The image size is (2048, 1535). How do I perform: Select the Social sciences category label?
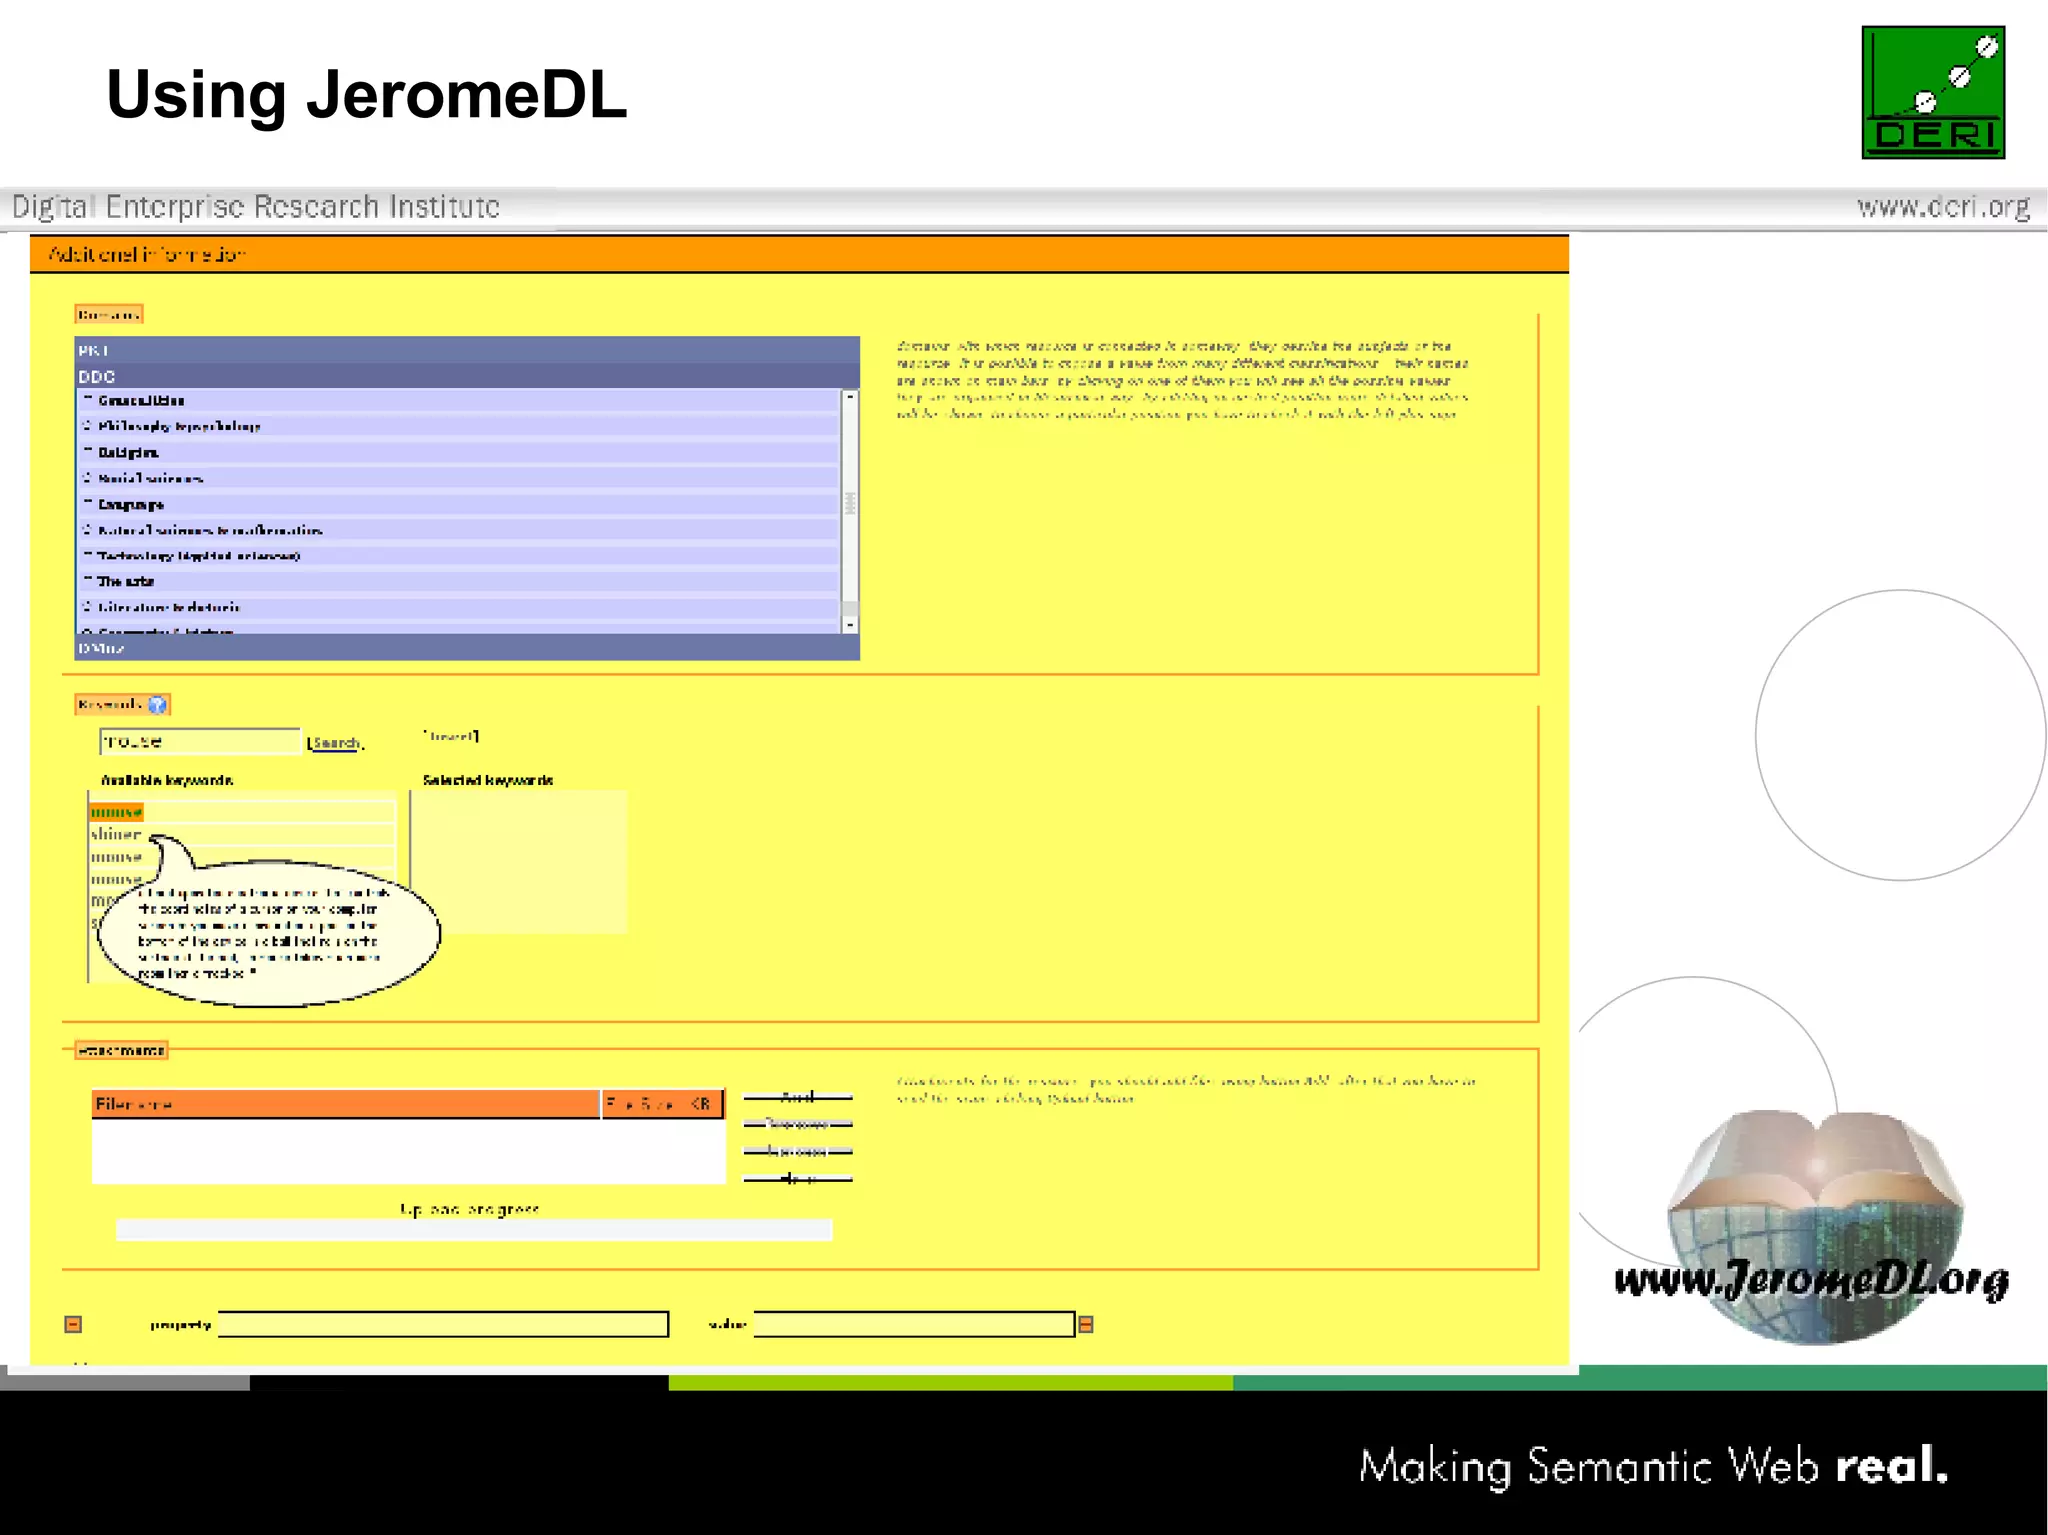point(151,478)
